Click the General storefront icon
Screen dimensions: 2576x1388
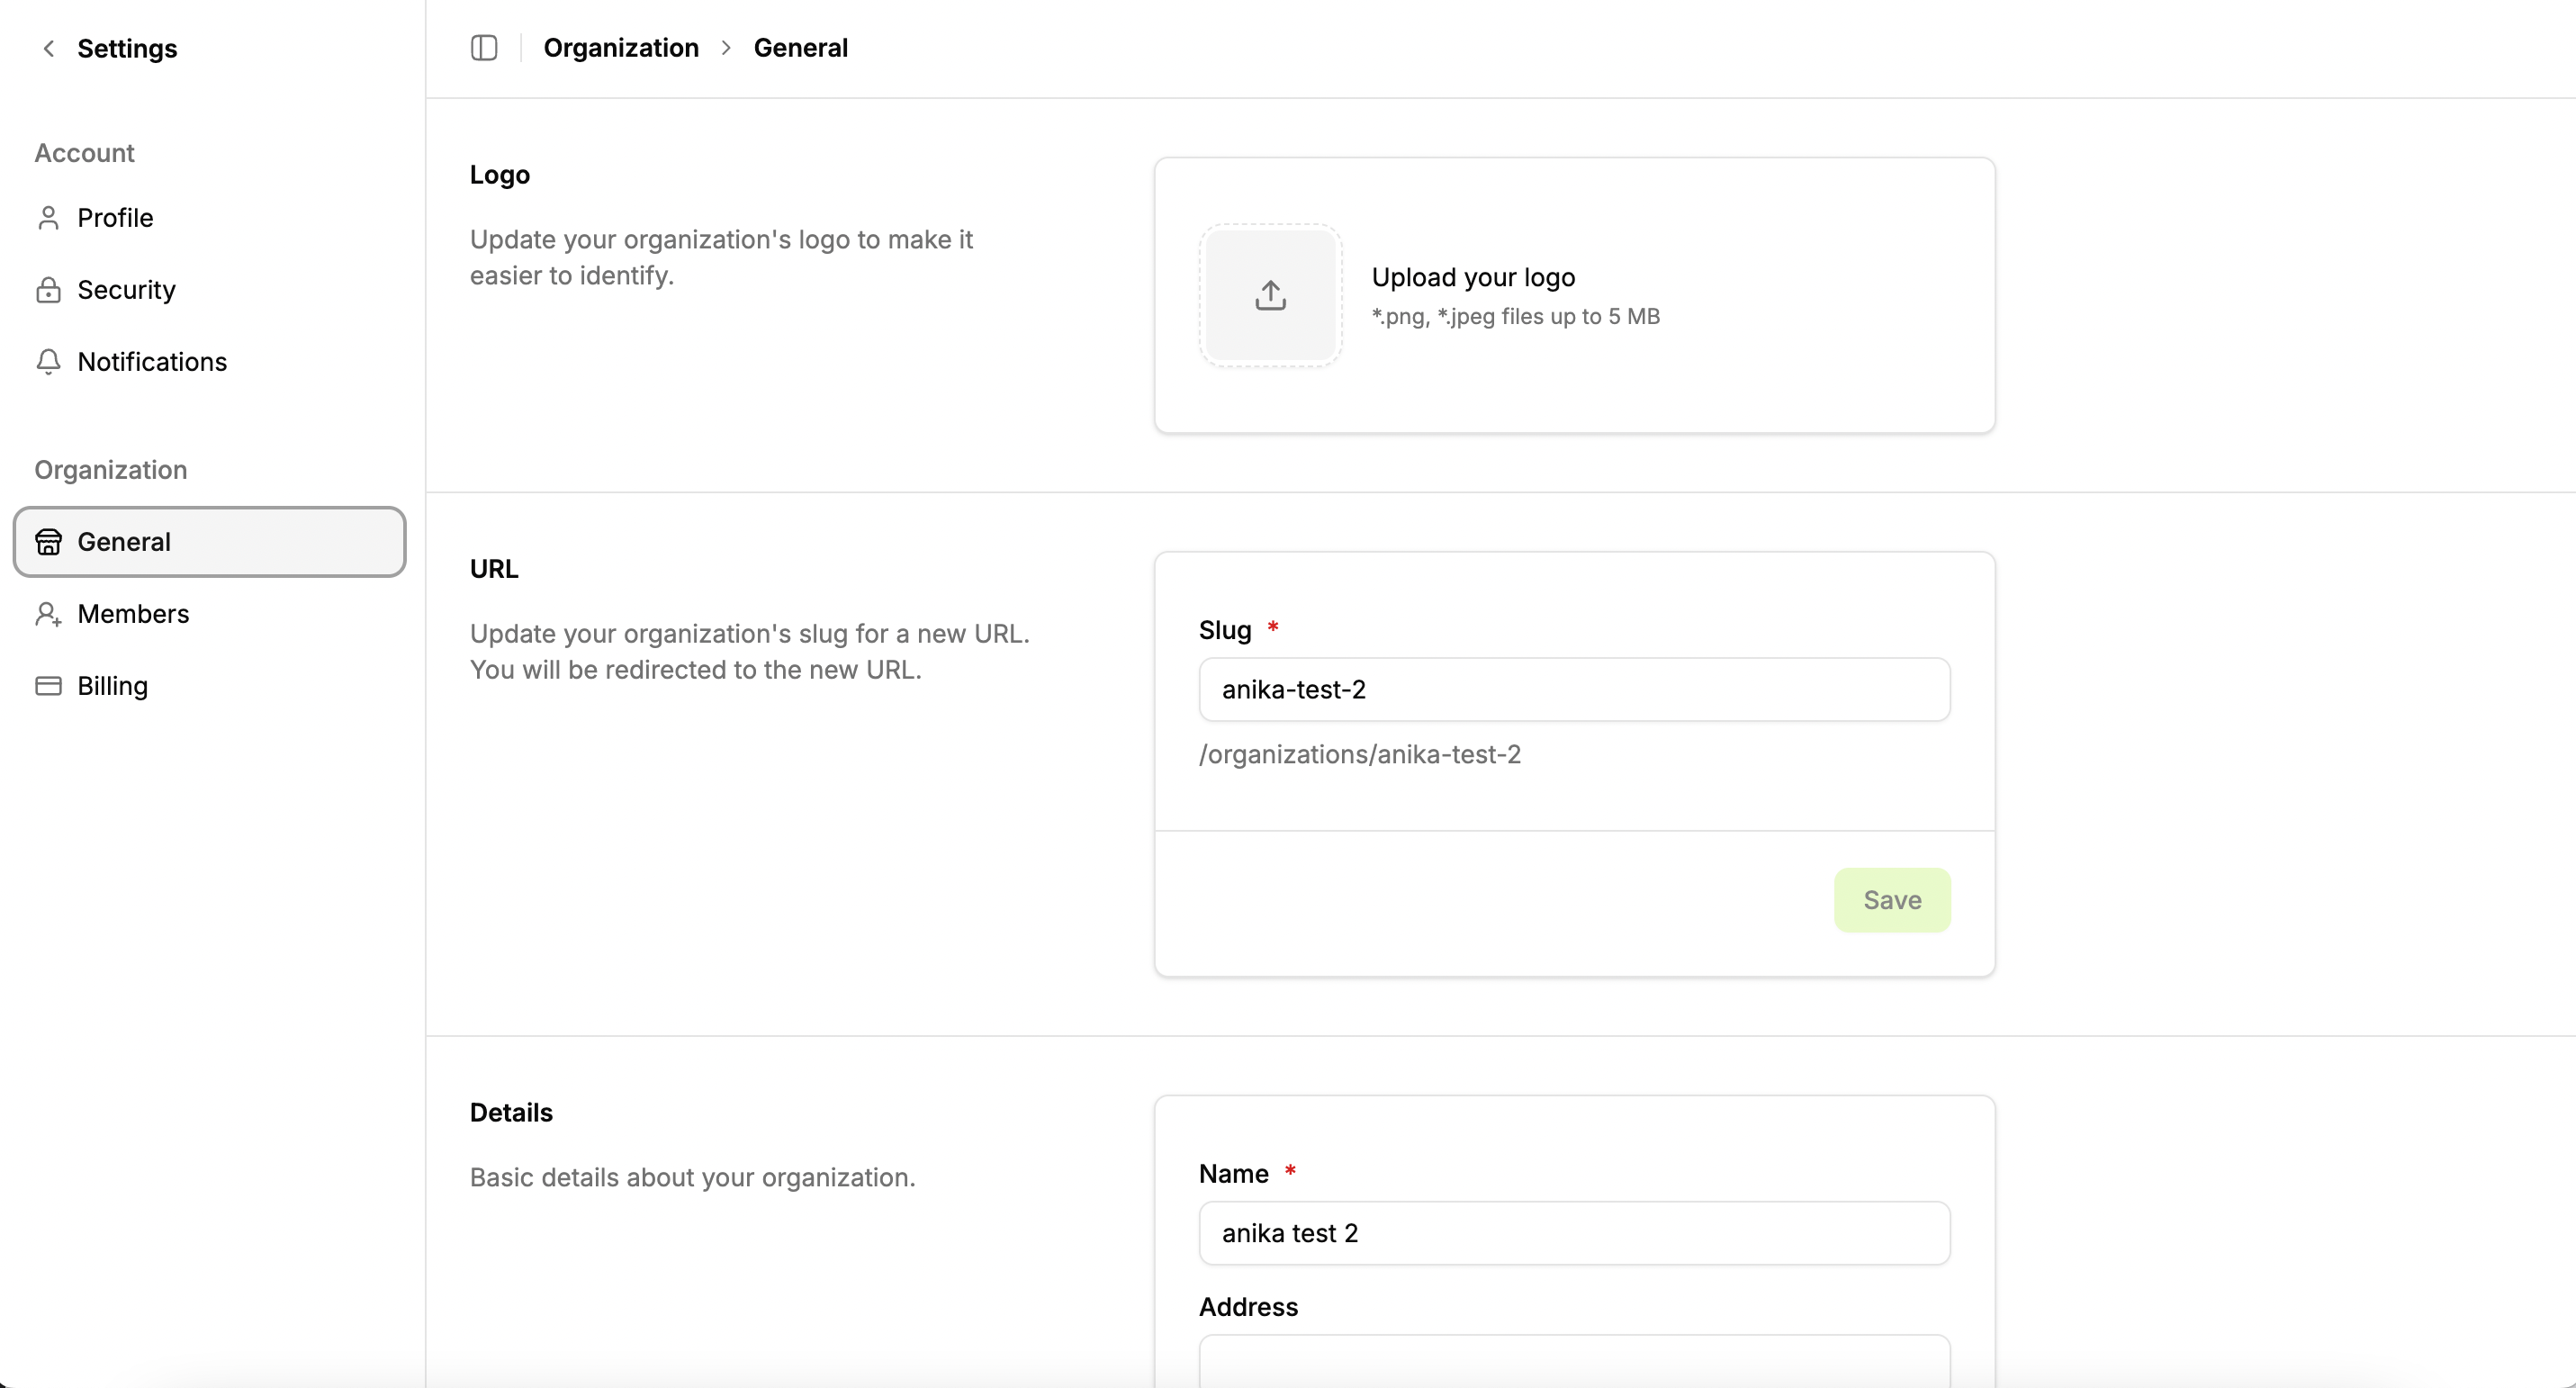(48, 542)
